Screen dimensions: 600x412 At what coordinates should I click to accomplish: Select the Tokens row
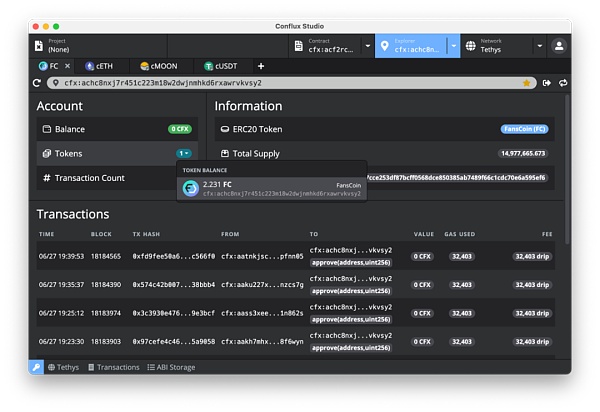click(x=117, y=153)
